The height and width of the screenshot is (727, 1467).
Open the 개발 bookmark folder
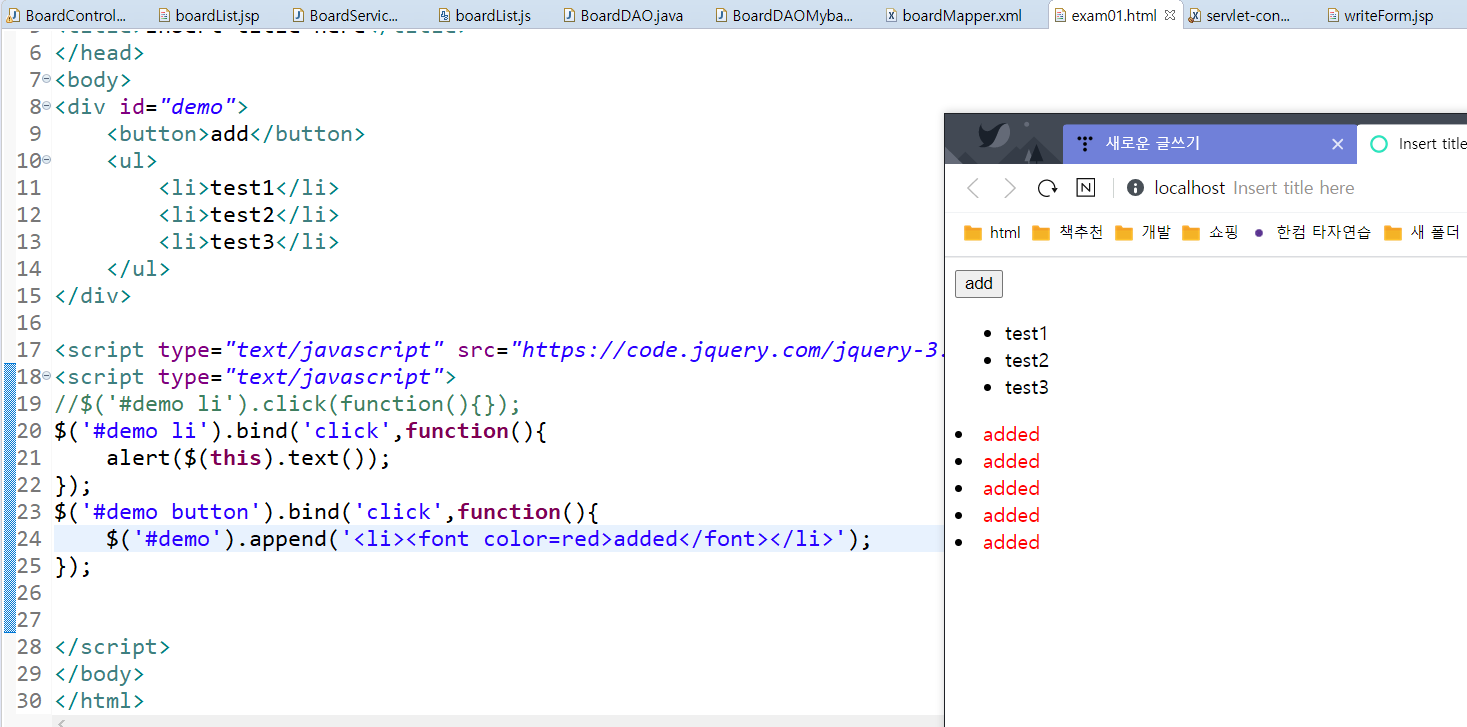[1143, 233]
